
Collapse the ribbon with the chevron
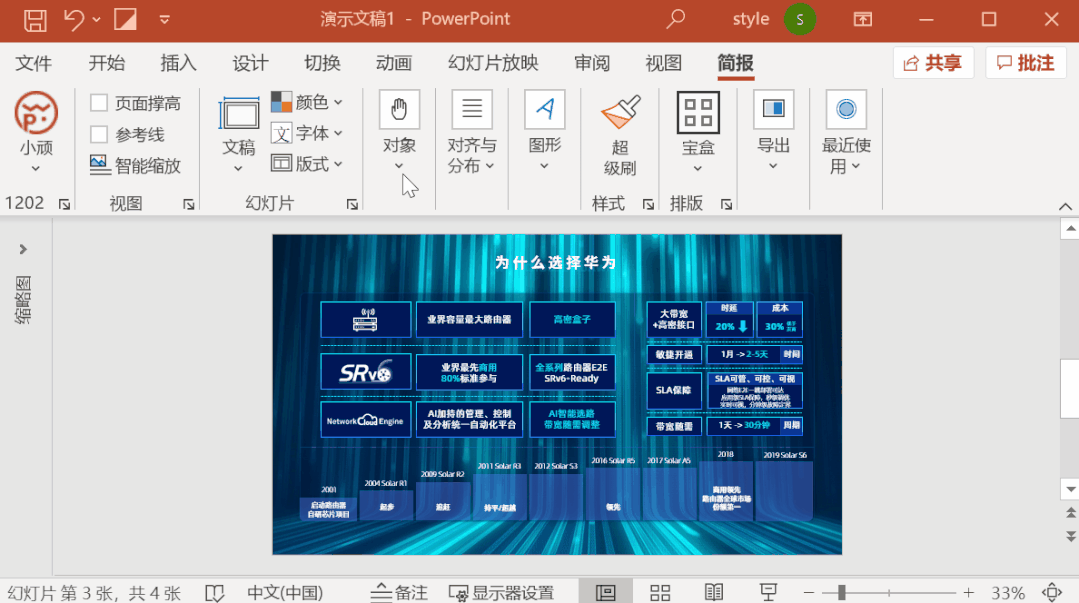tap(1065, 206)
